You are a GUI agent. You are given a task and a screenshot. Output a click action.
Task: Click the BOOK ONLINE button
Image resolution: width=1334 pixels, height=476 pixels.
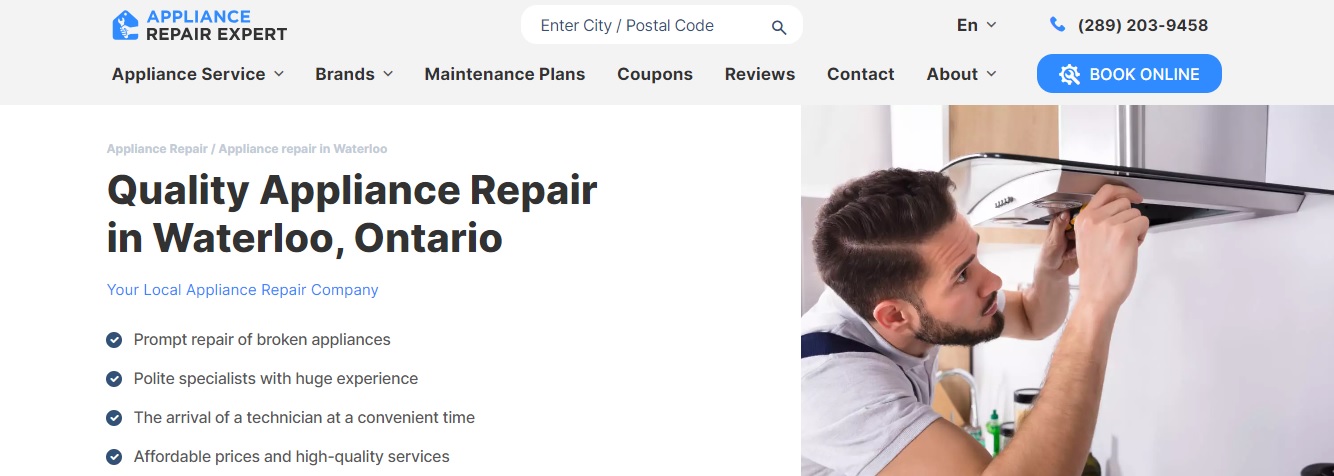pos(1129,74)
